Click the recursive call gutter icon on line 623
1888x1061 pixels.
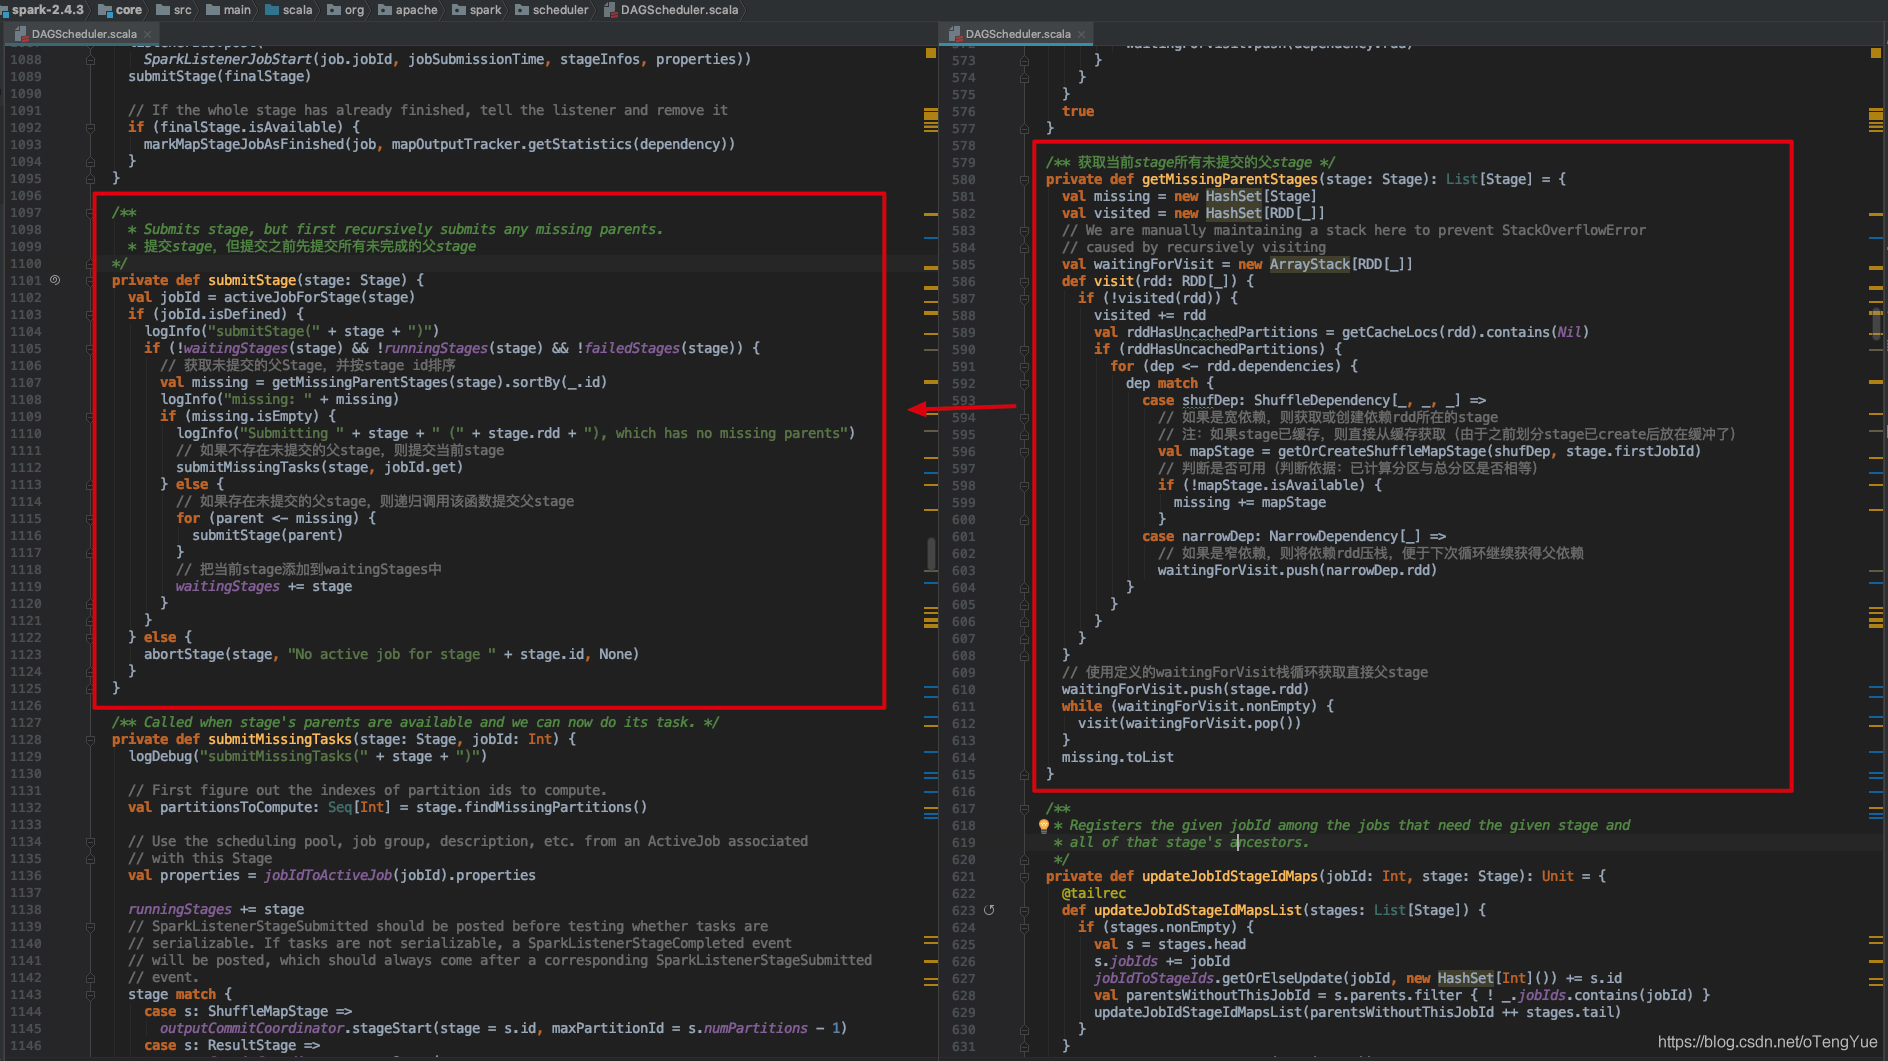pos(989,910)
